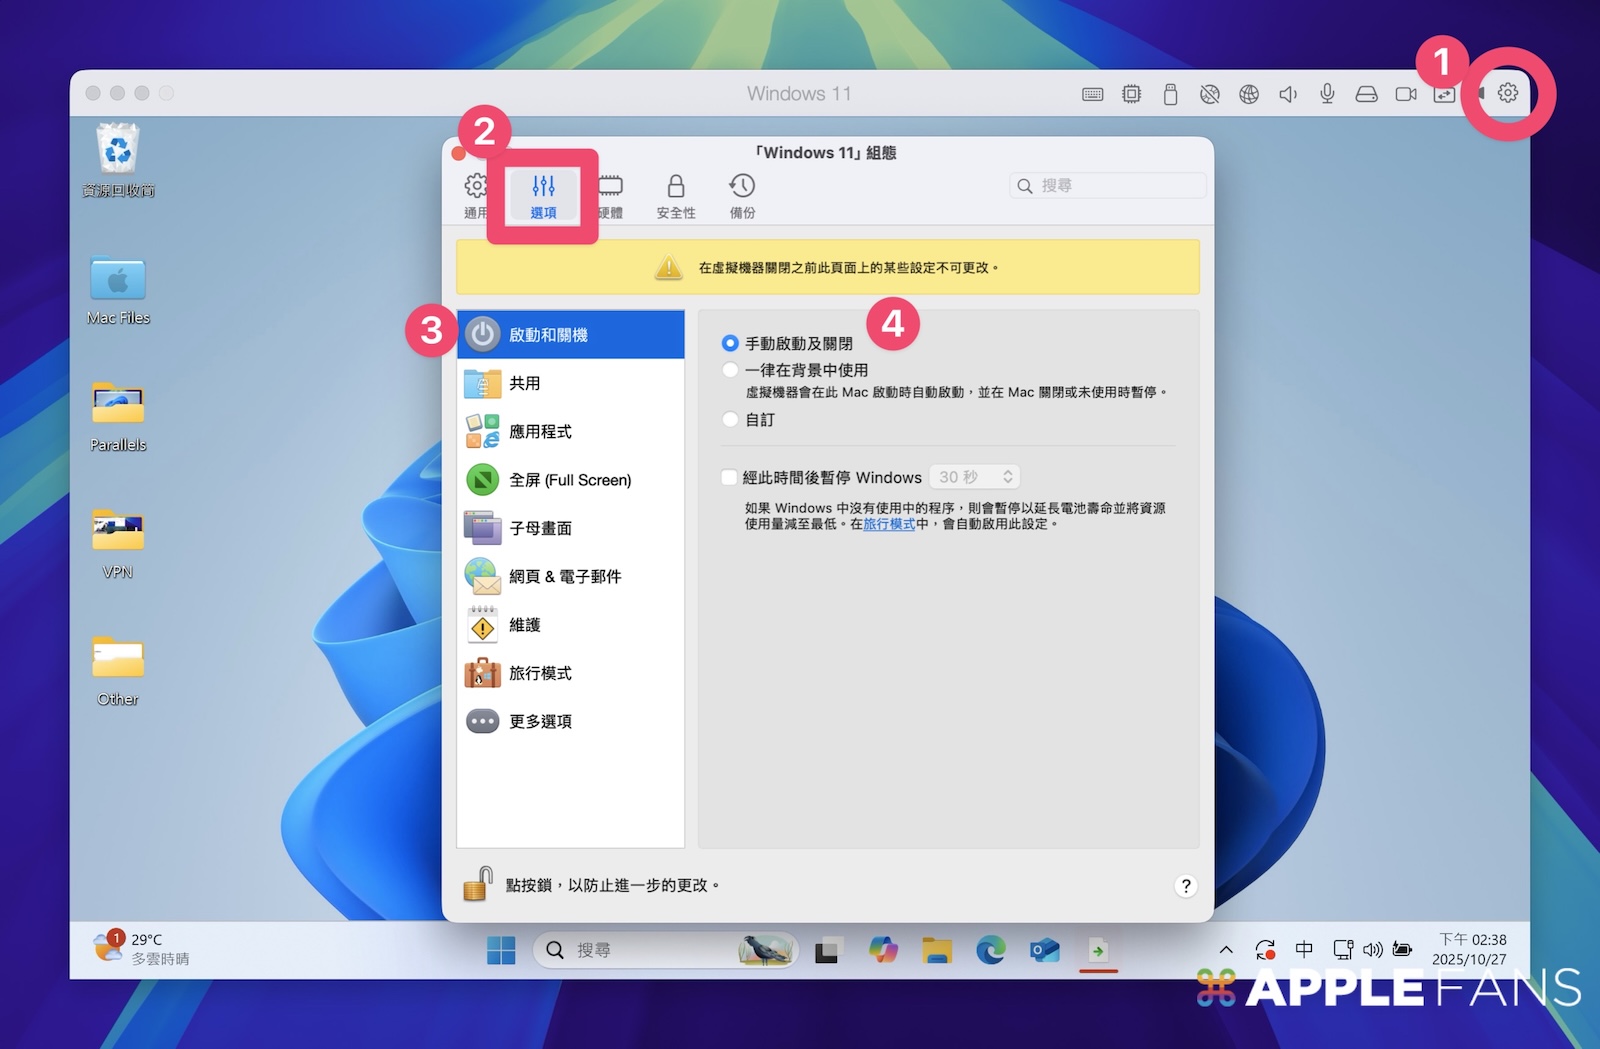Open the microphone settings in the toolbar

[x=1327, y=94]
